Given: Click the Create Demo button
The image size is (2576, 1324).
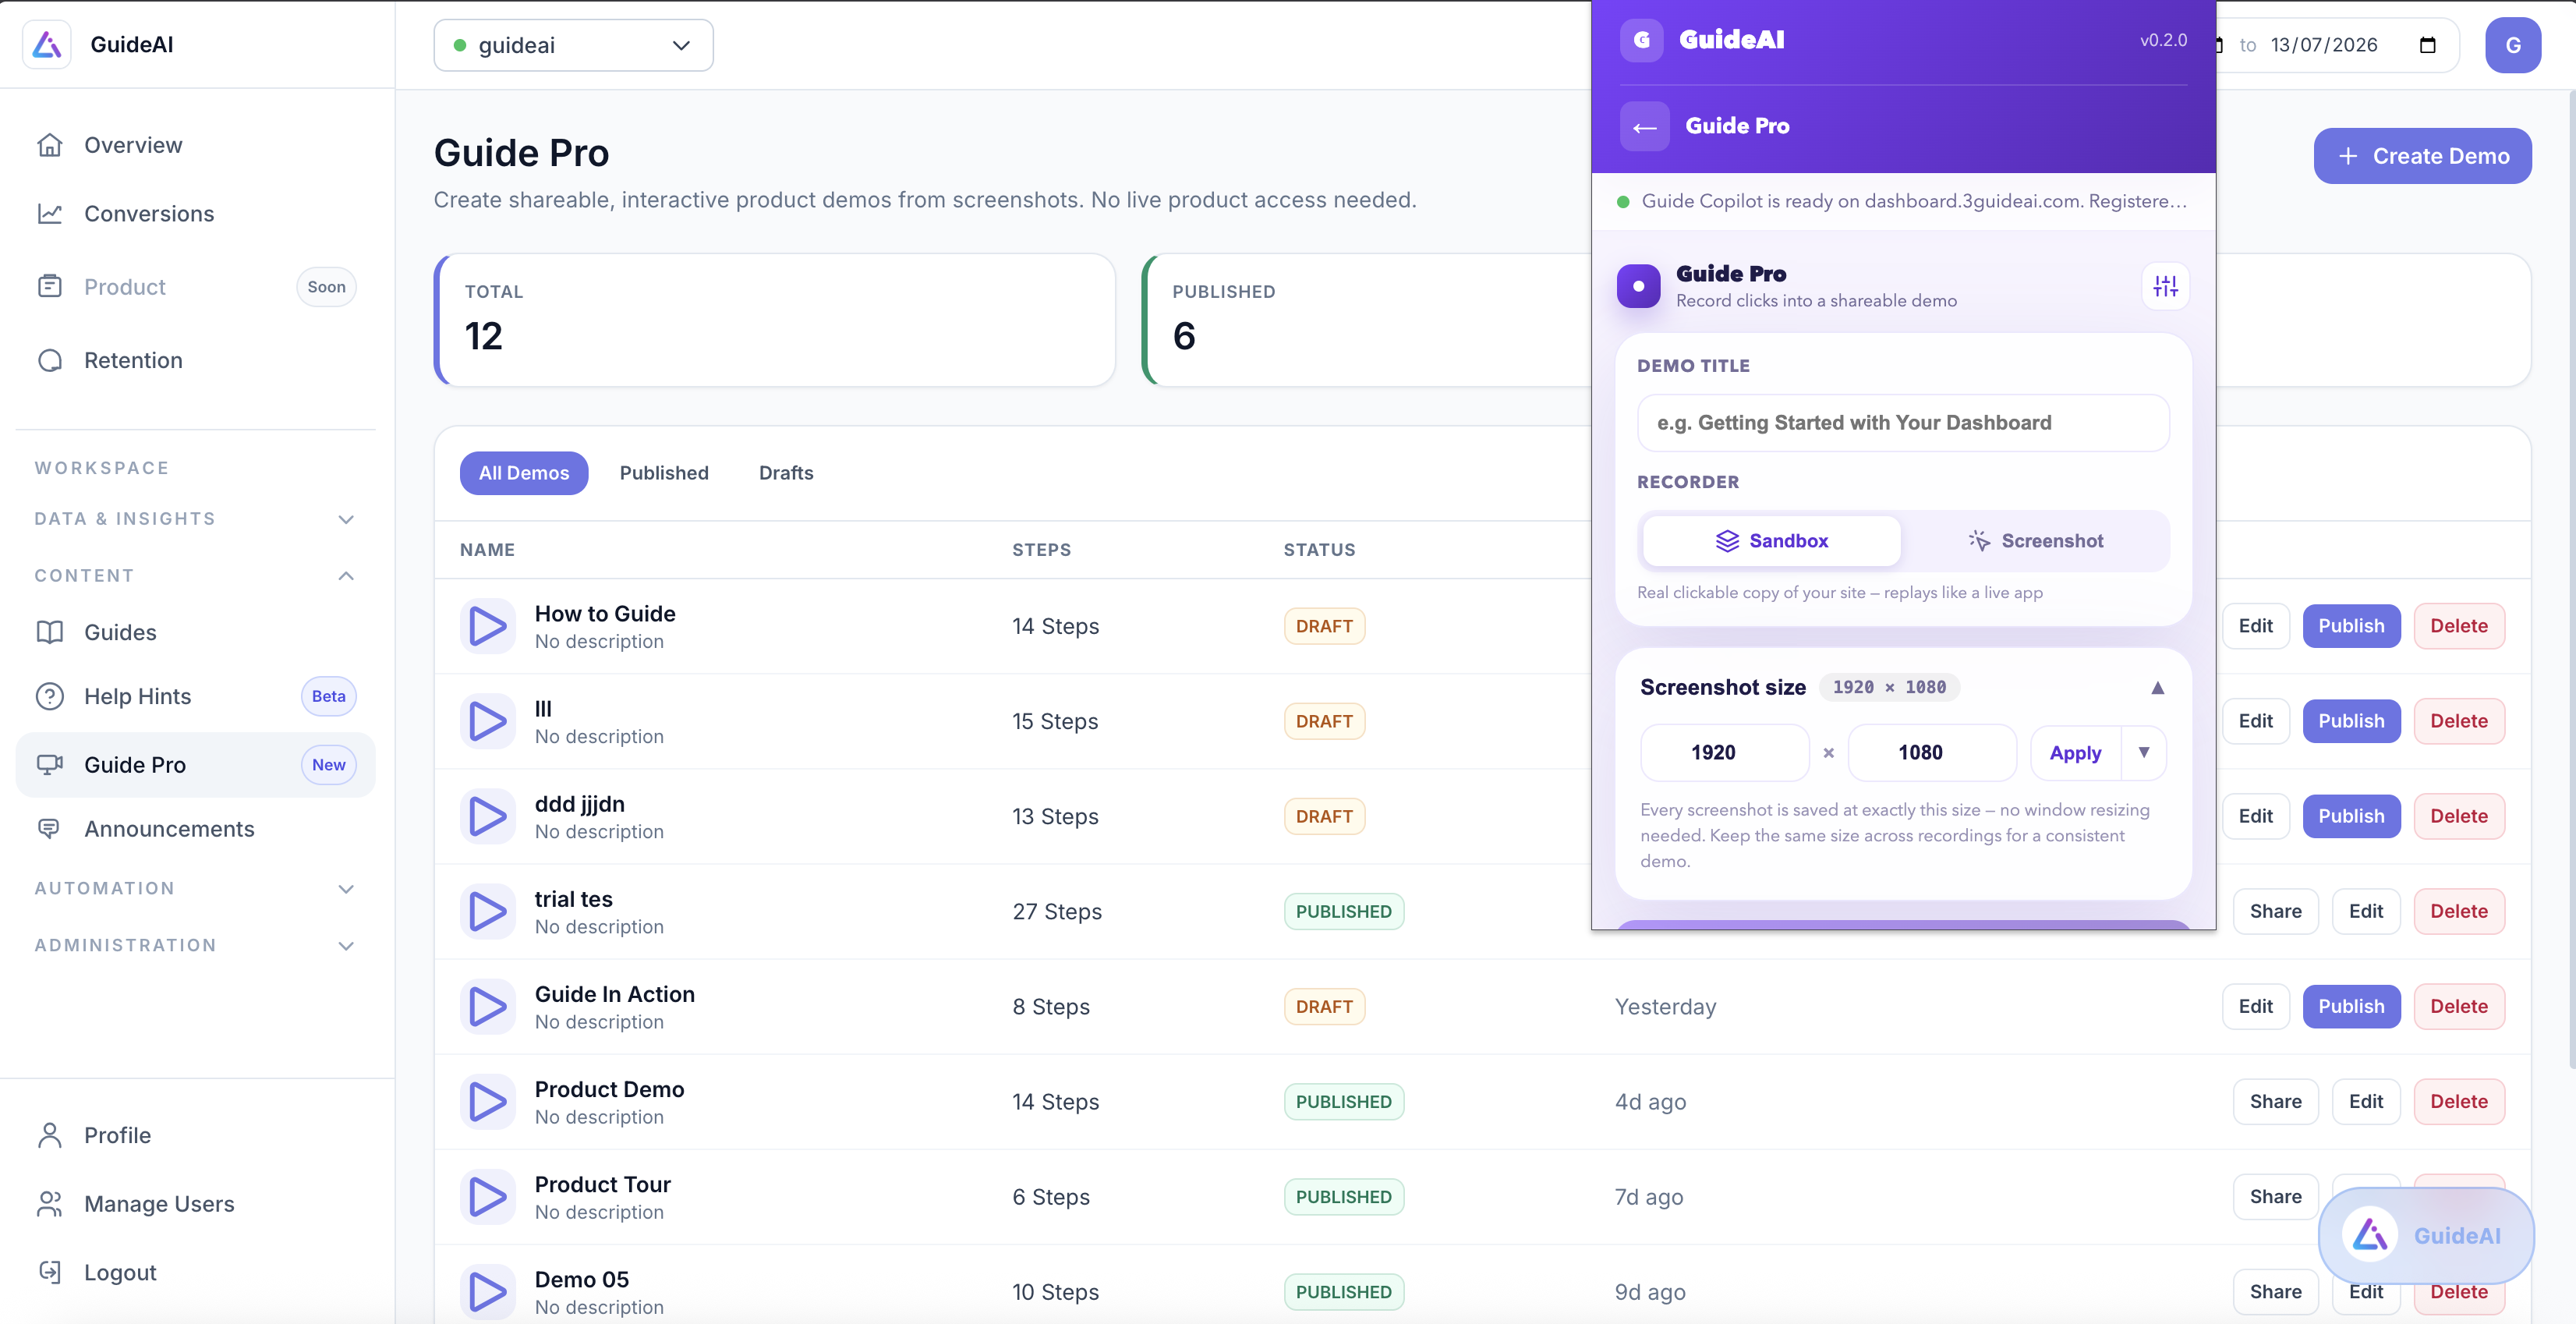Looking at the screenshot, I should [x=2422, y=156].
